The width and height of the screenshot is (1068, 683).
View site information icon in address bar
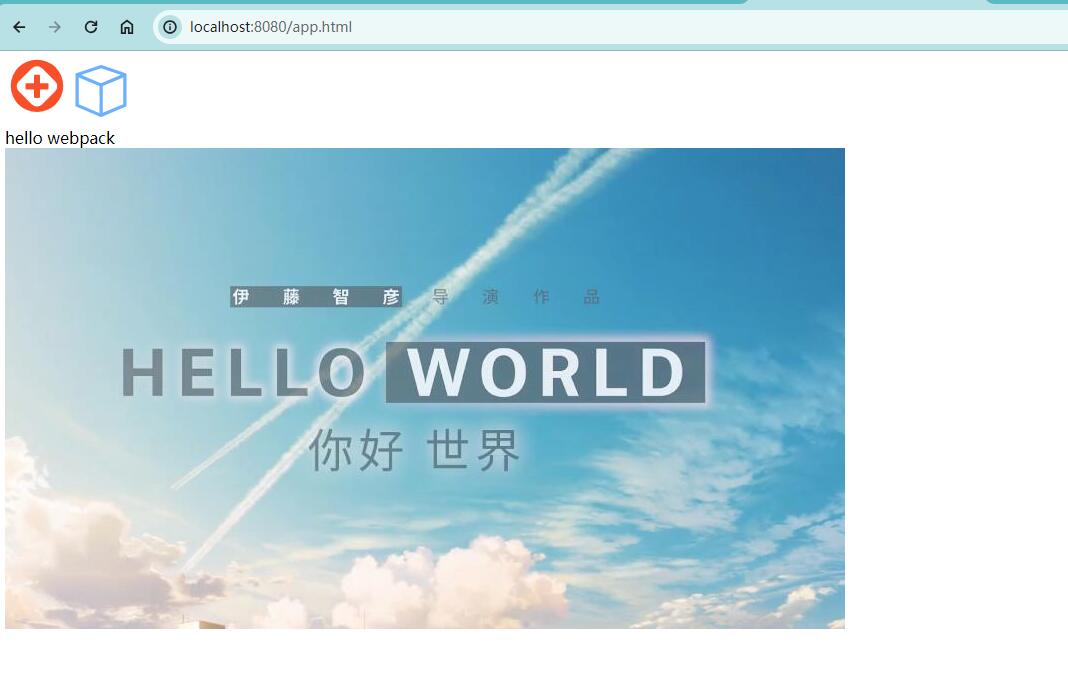(170, 27)
